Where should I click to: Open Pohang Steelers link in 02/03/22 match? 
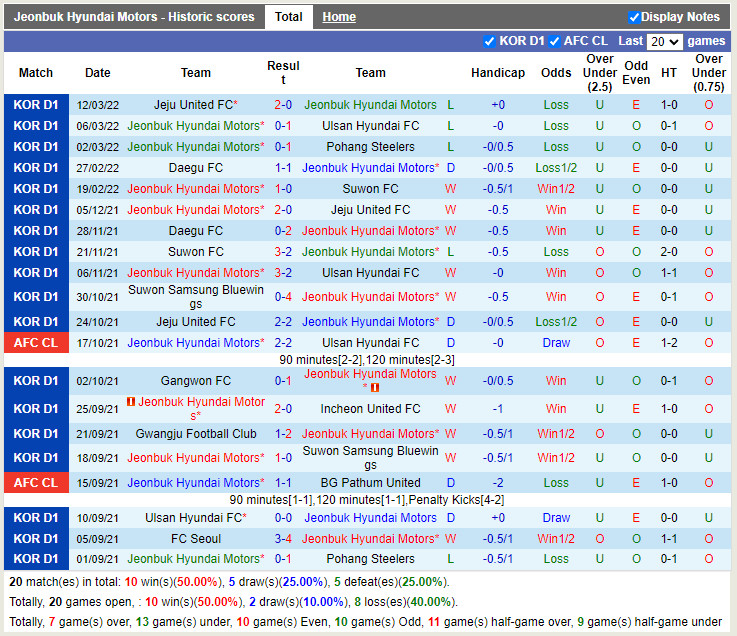click(370, 147)
